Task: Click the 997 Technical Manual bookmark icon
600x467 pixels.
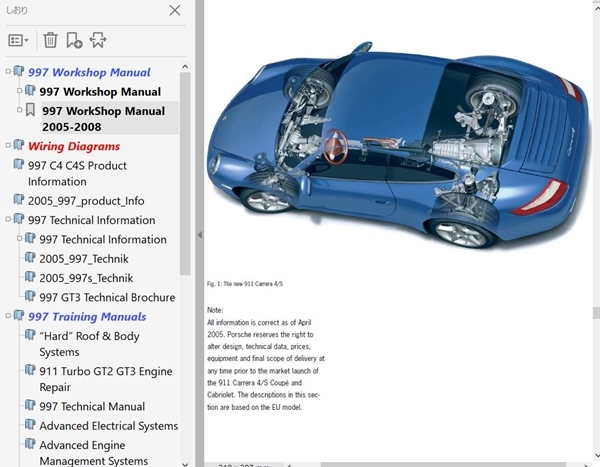Action: pos(30,405)
